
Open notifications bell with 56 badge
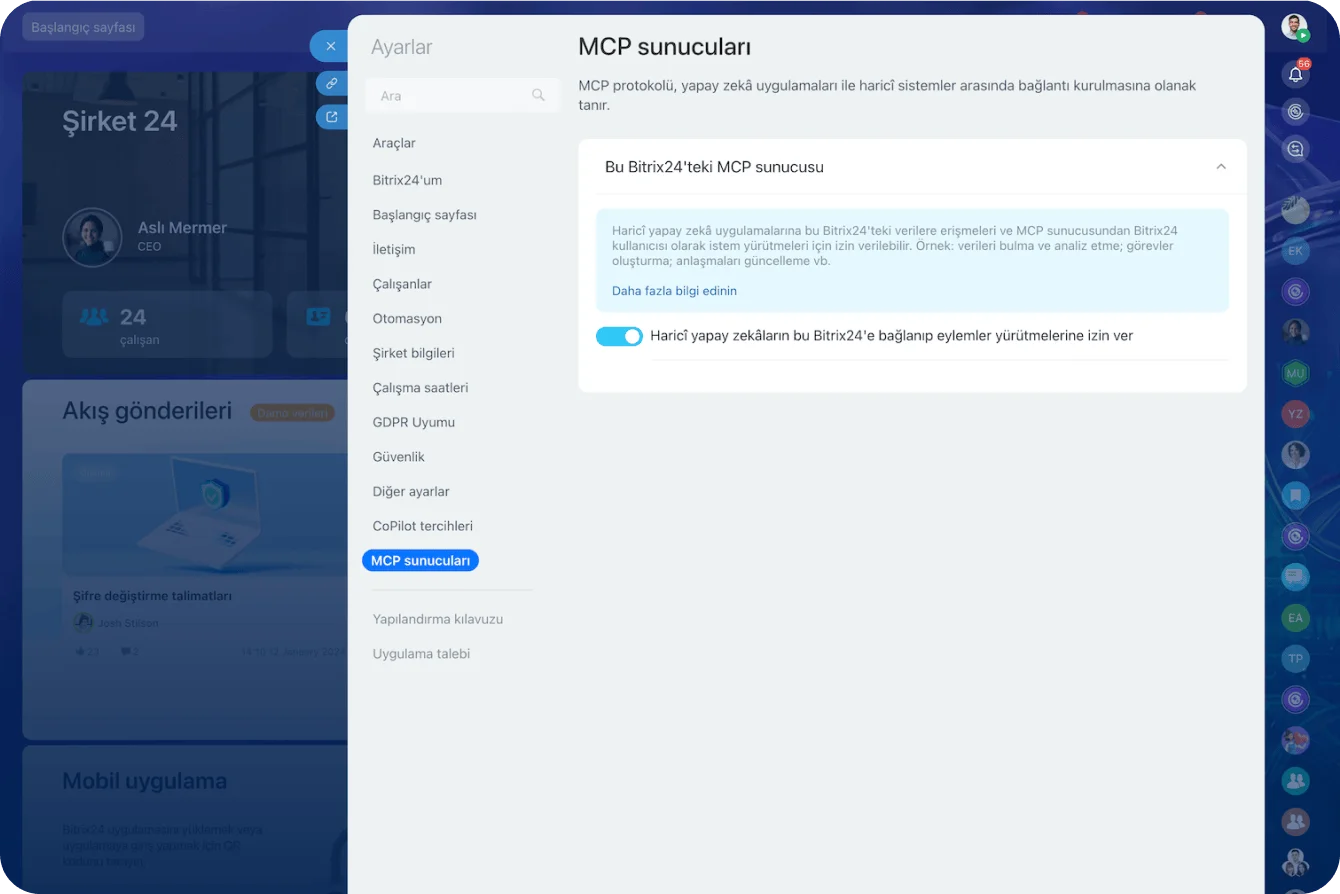1296,73
